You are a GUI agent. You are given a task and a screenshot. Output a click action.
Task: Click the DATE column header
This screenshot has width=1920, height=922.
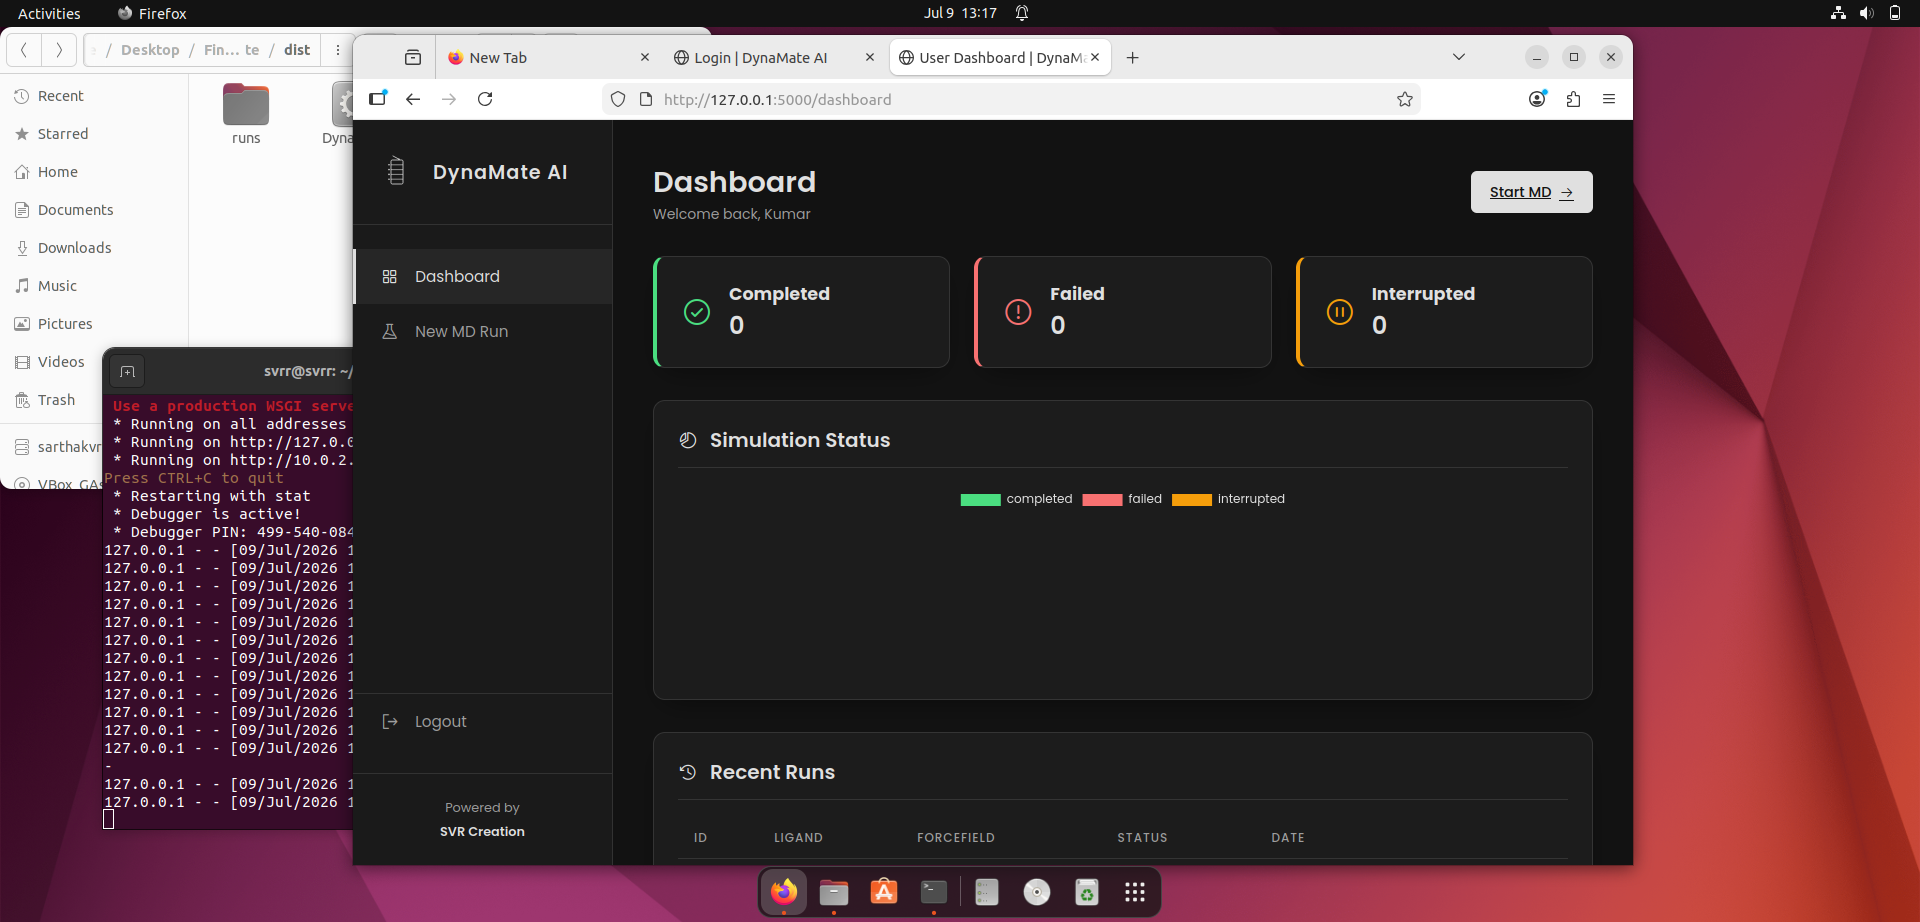(x=1287, y=837)
